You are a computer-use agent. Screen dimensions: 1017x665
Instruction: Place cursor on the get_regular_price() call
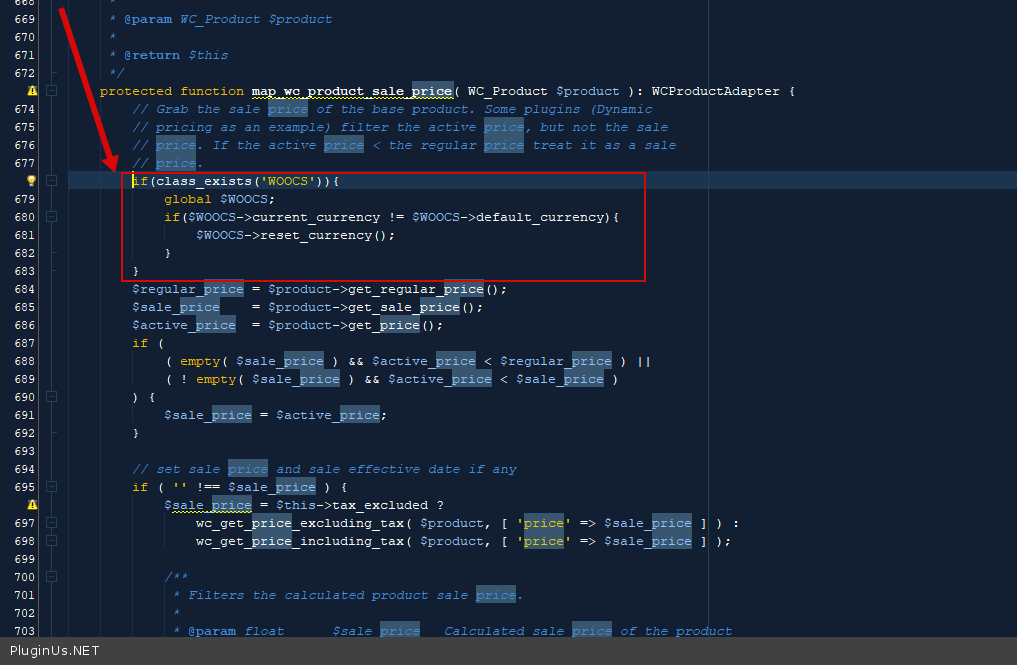[427, 289]
